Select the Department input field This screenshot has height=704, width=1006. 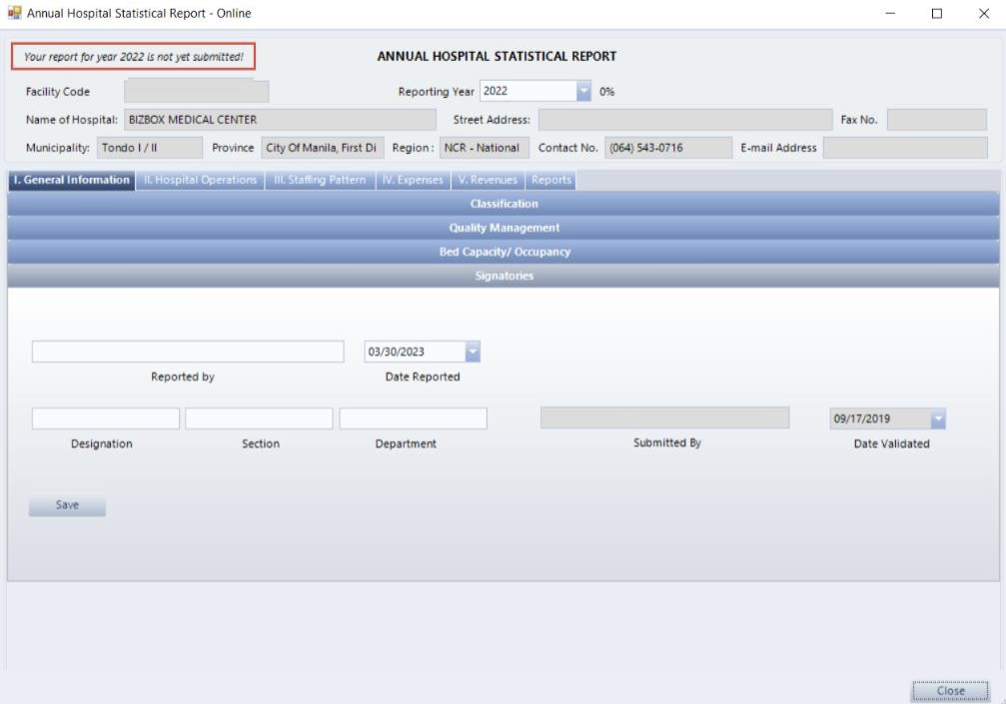point(412,419)
